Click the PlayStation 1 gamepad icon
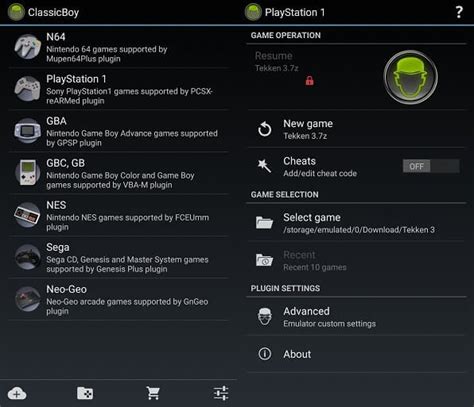The image size is (474, 407). coord(28,89)
